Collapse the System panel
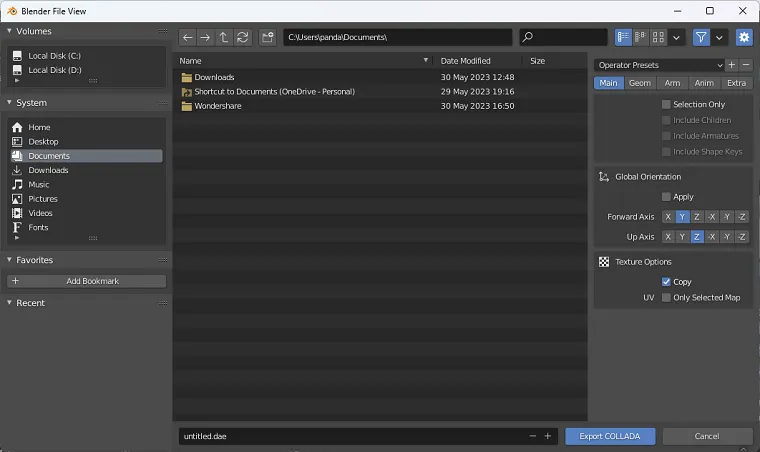This screenshot has width=760, height=452. [9, 103]
